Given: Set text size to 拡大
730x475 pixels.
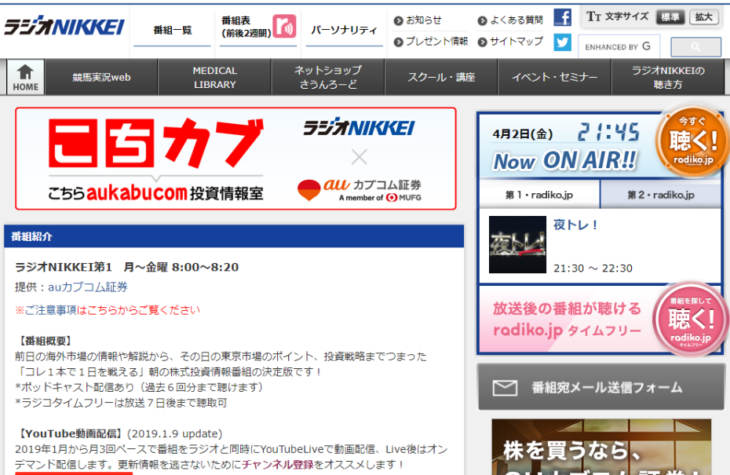Looking at the screenshot, I should [x=704, y=17].
